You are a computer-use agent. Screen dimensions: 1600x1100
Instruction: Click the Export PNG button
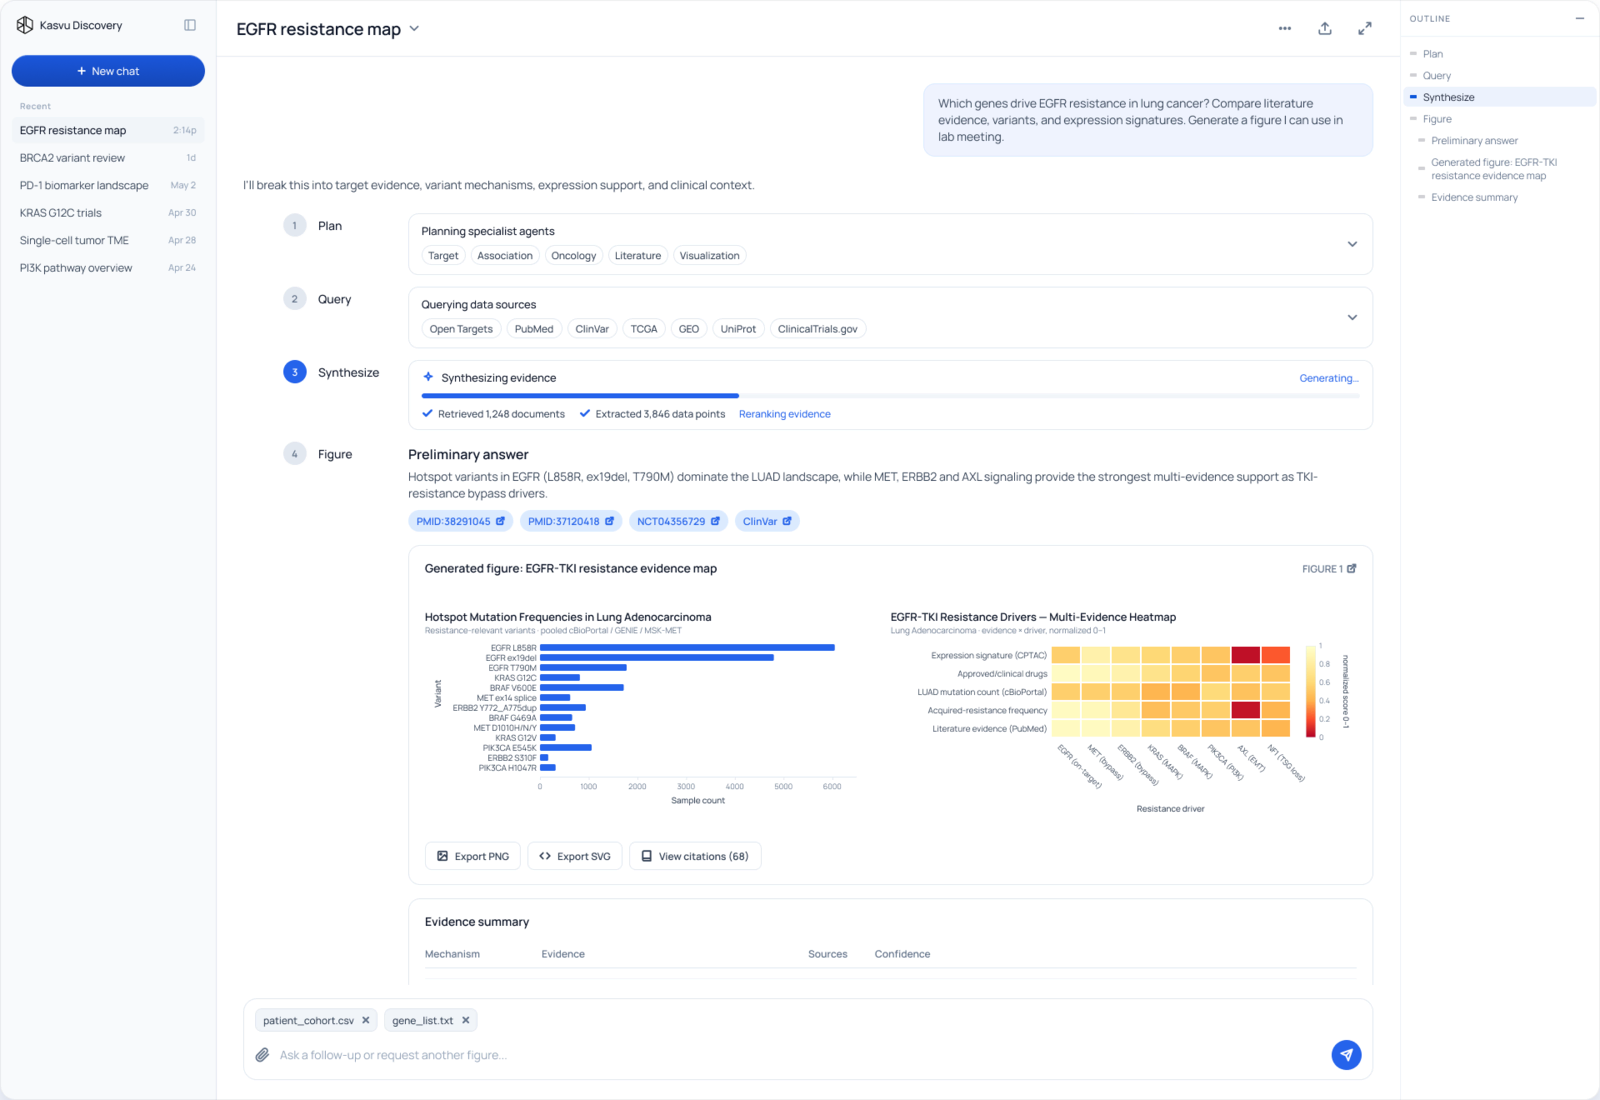click(473, 856)
